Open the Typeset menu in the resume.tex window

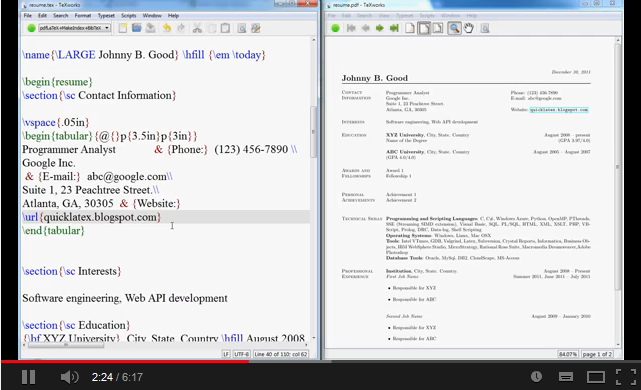pos(106,16)
